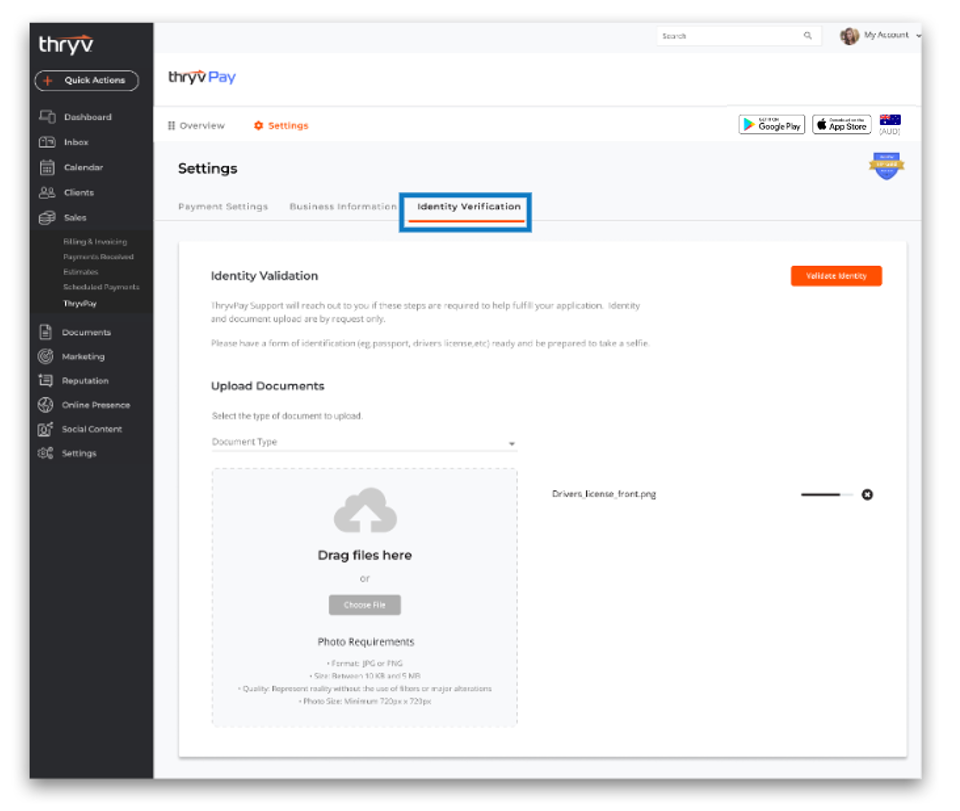
Task: Open the Settings tab in ThryvPay
Action: click(281, 125)
